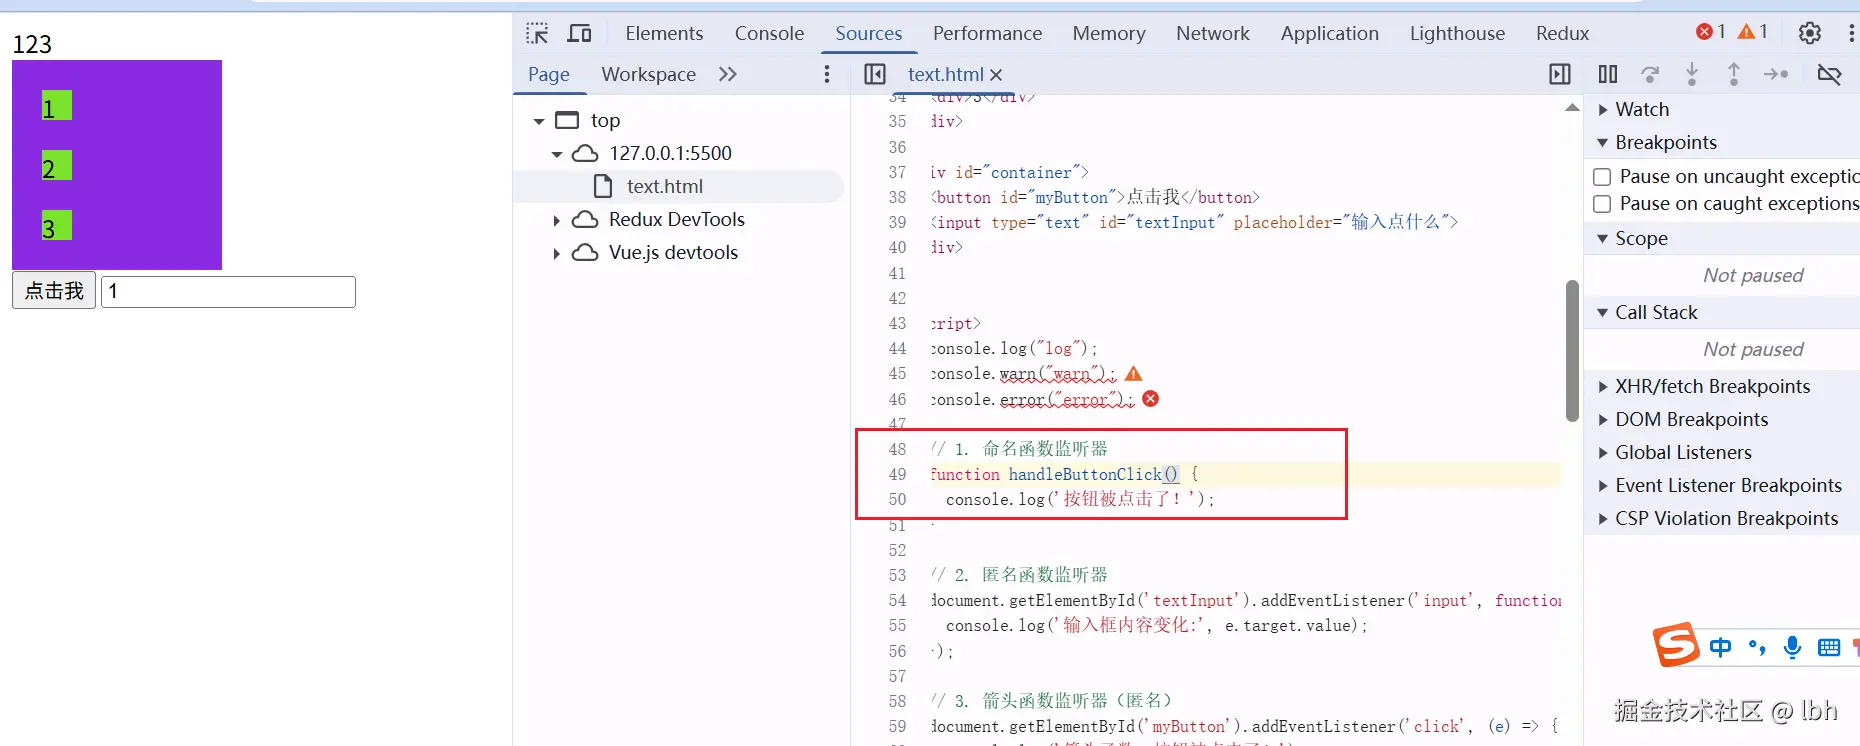The width and height of the screenshot is (1860, 746).
Task: Expand XHR/fetch Breakpoints section
Action: click(x=1603, y=386)
